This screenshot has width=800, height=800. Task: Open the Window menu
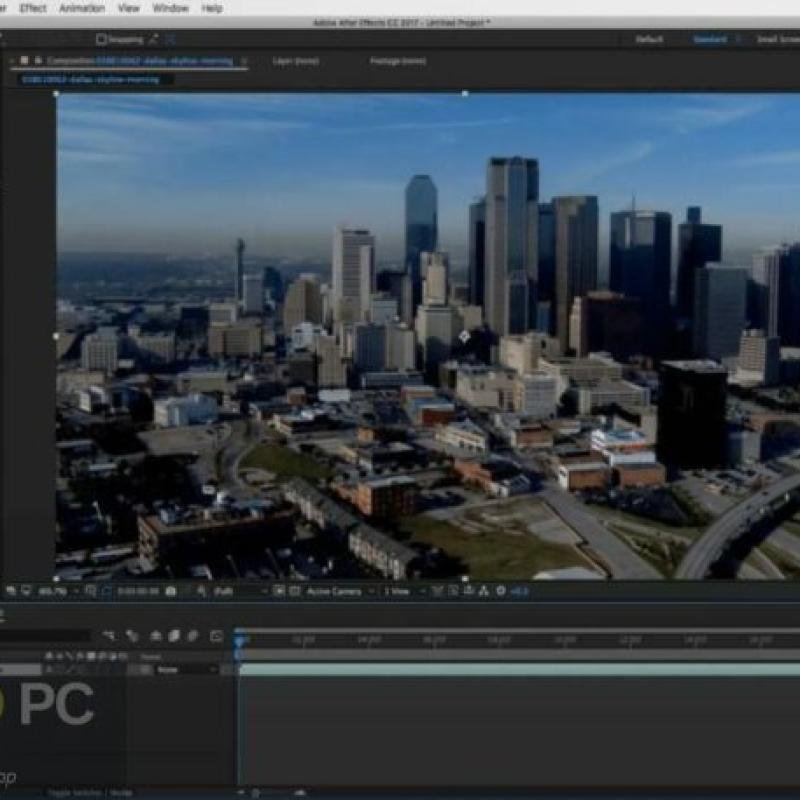(x=171, y=8)
